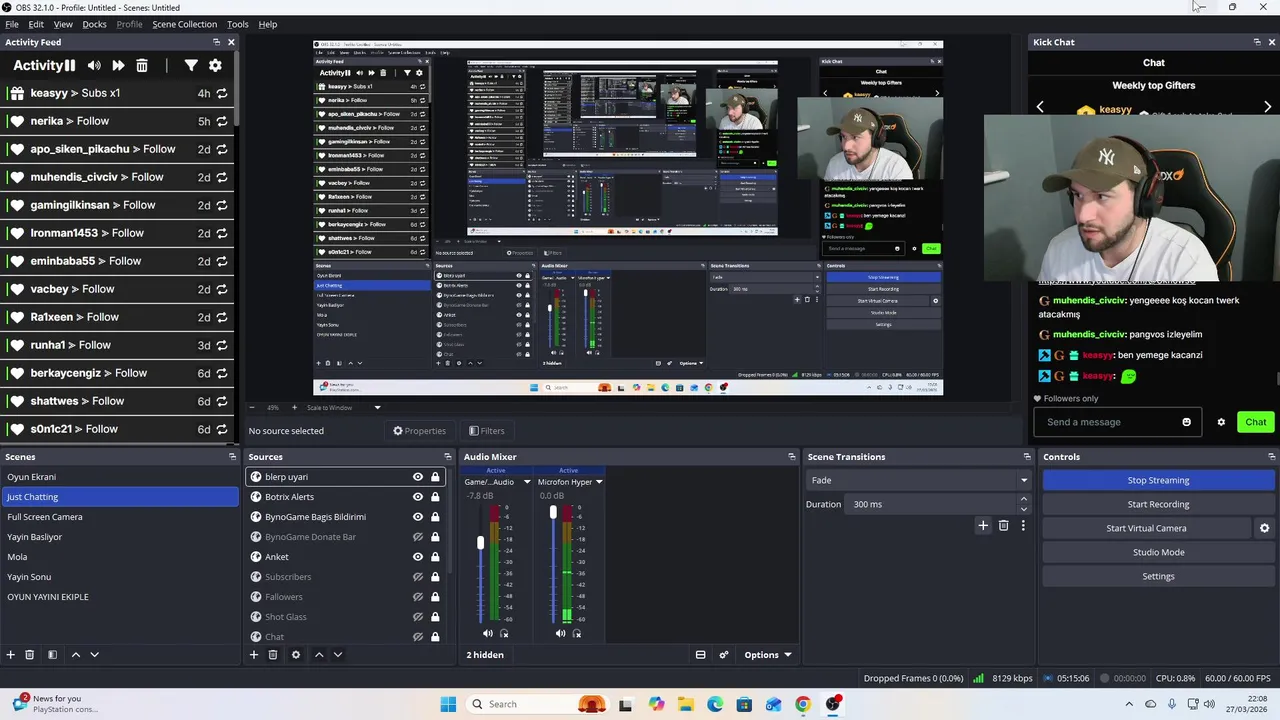Open the activity feed filter
This screenshot has width=1280, height=720.
pos(190,65)
